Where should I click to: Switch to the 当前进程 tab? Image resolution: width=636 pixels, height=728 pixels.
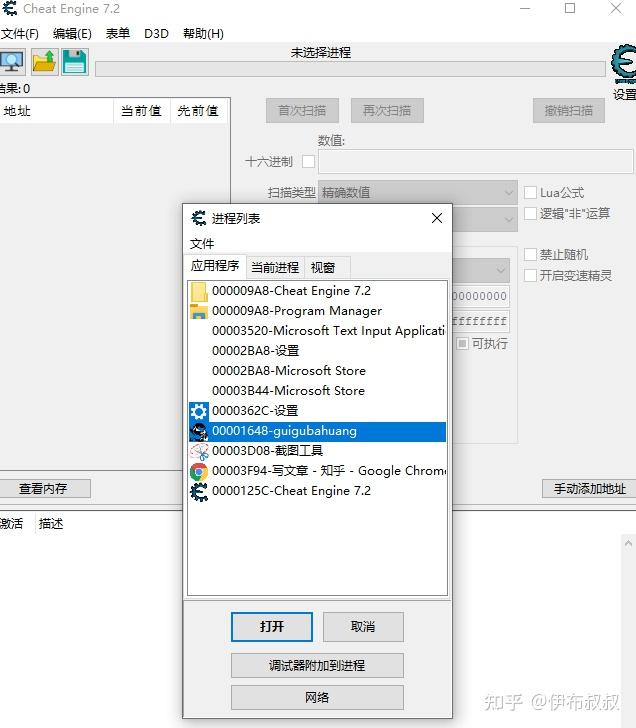(x=275, y=267)
